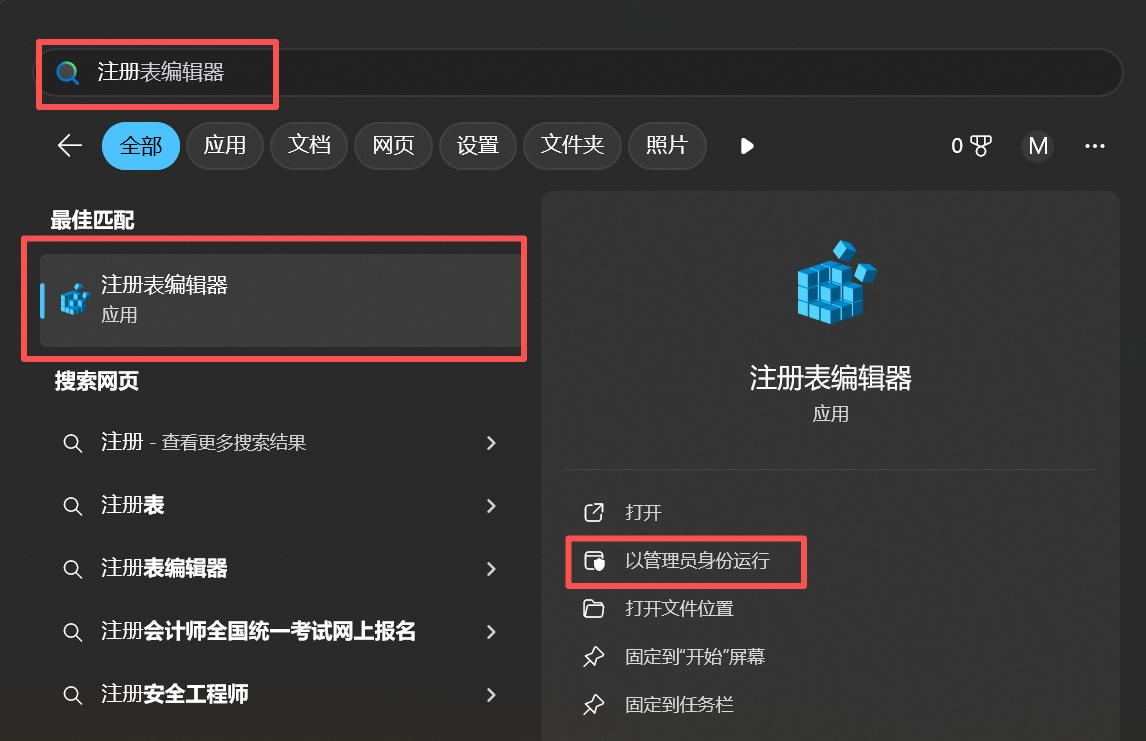1146x741 pixels.
Task: Click the large Registry Editor cube icon
Action: tap(835, 282)
